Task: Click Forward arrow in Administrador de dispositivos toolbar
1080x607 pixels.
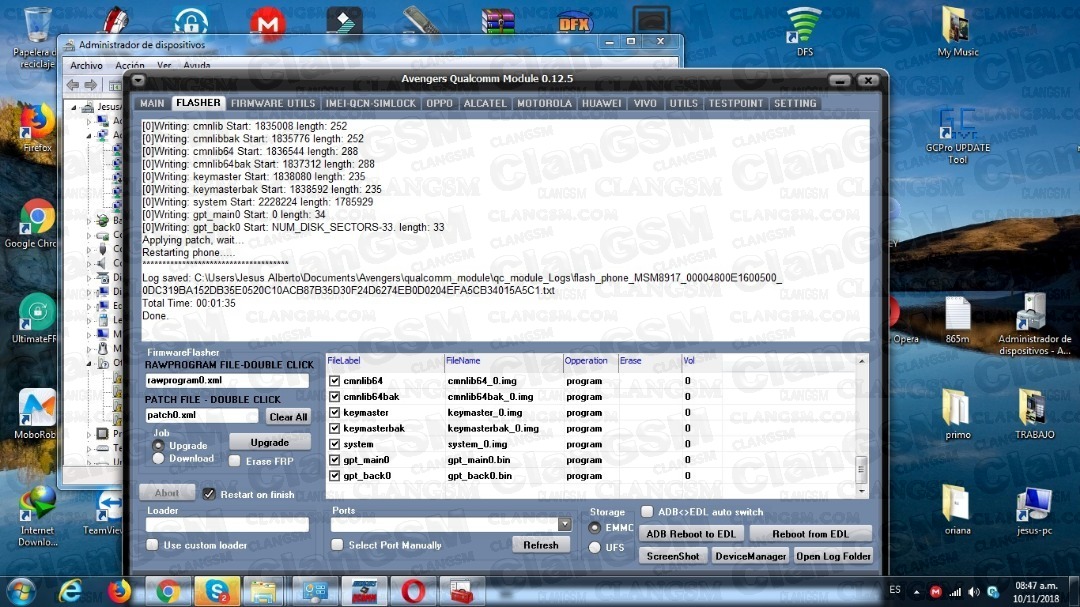Action: [90, 85]
